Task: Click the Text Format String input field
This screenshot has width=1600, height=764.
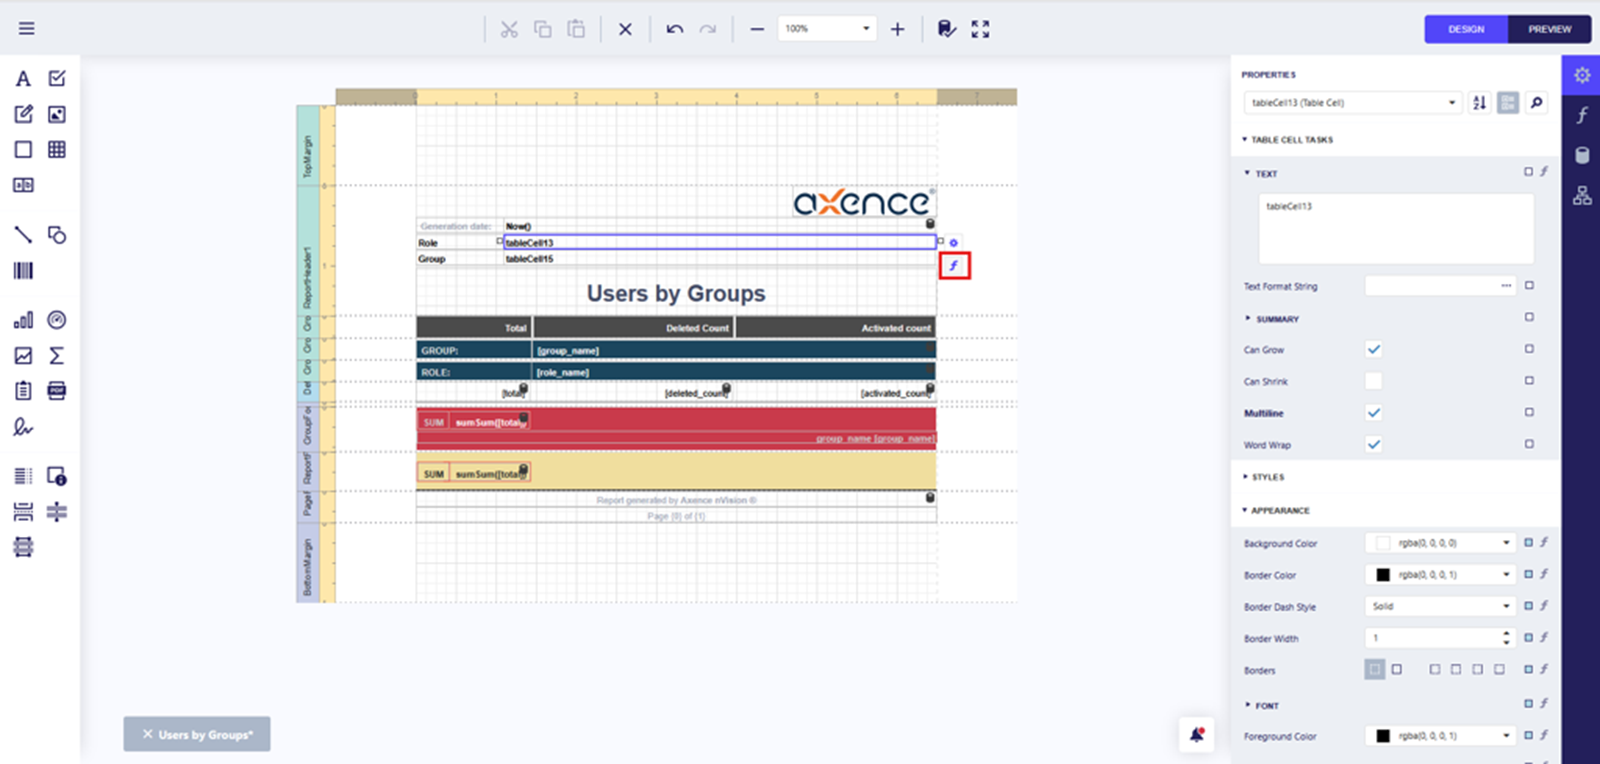Action: tap(1432, 286)
